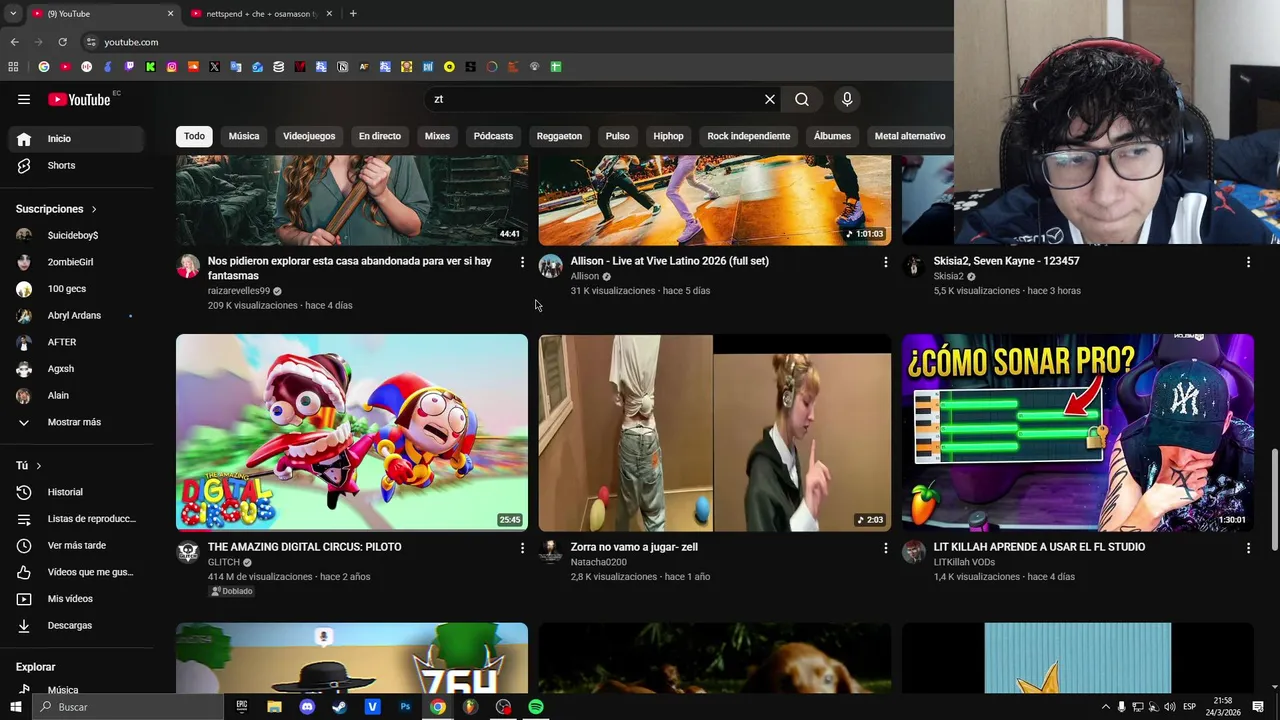
Task: Click Google bookmark in bookmarks bar
Action: tap(44, 67)
